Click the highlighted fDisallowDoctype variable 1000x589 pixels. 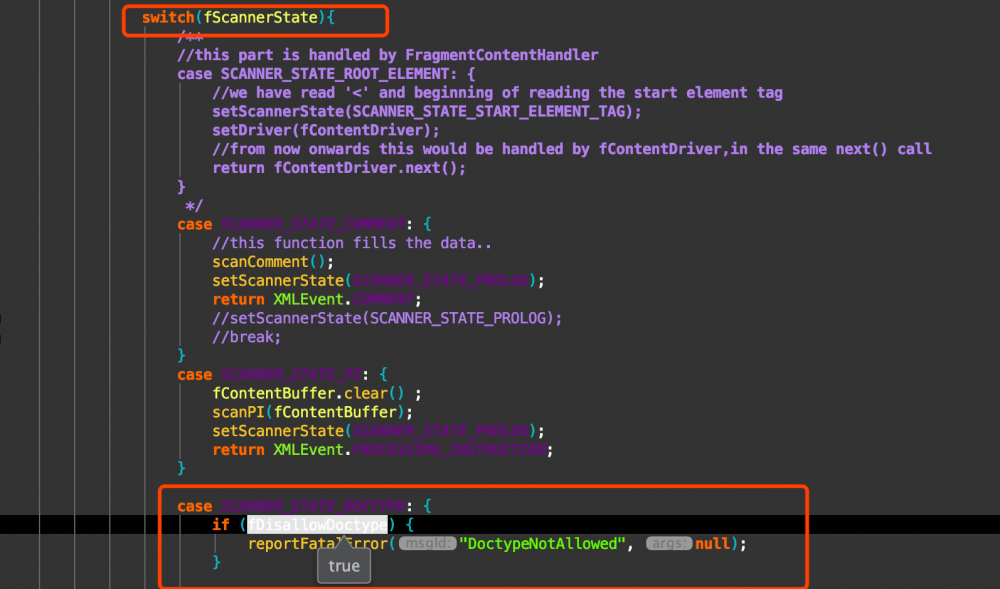click(318, 525)
